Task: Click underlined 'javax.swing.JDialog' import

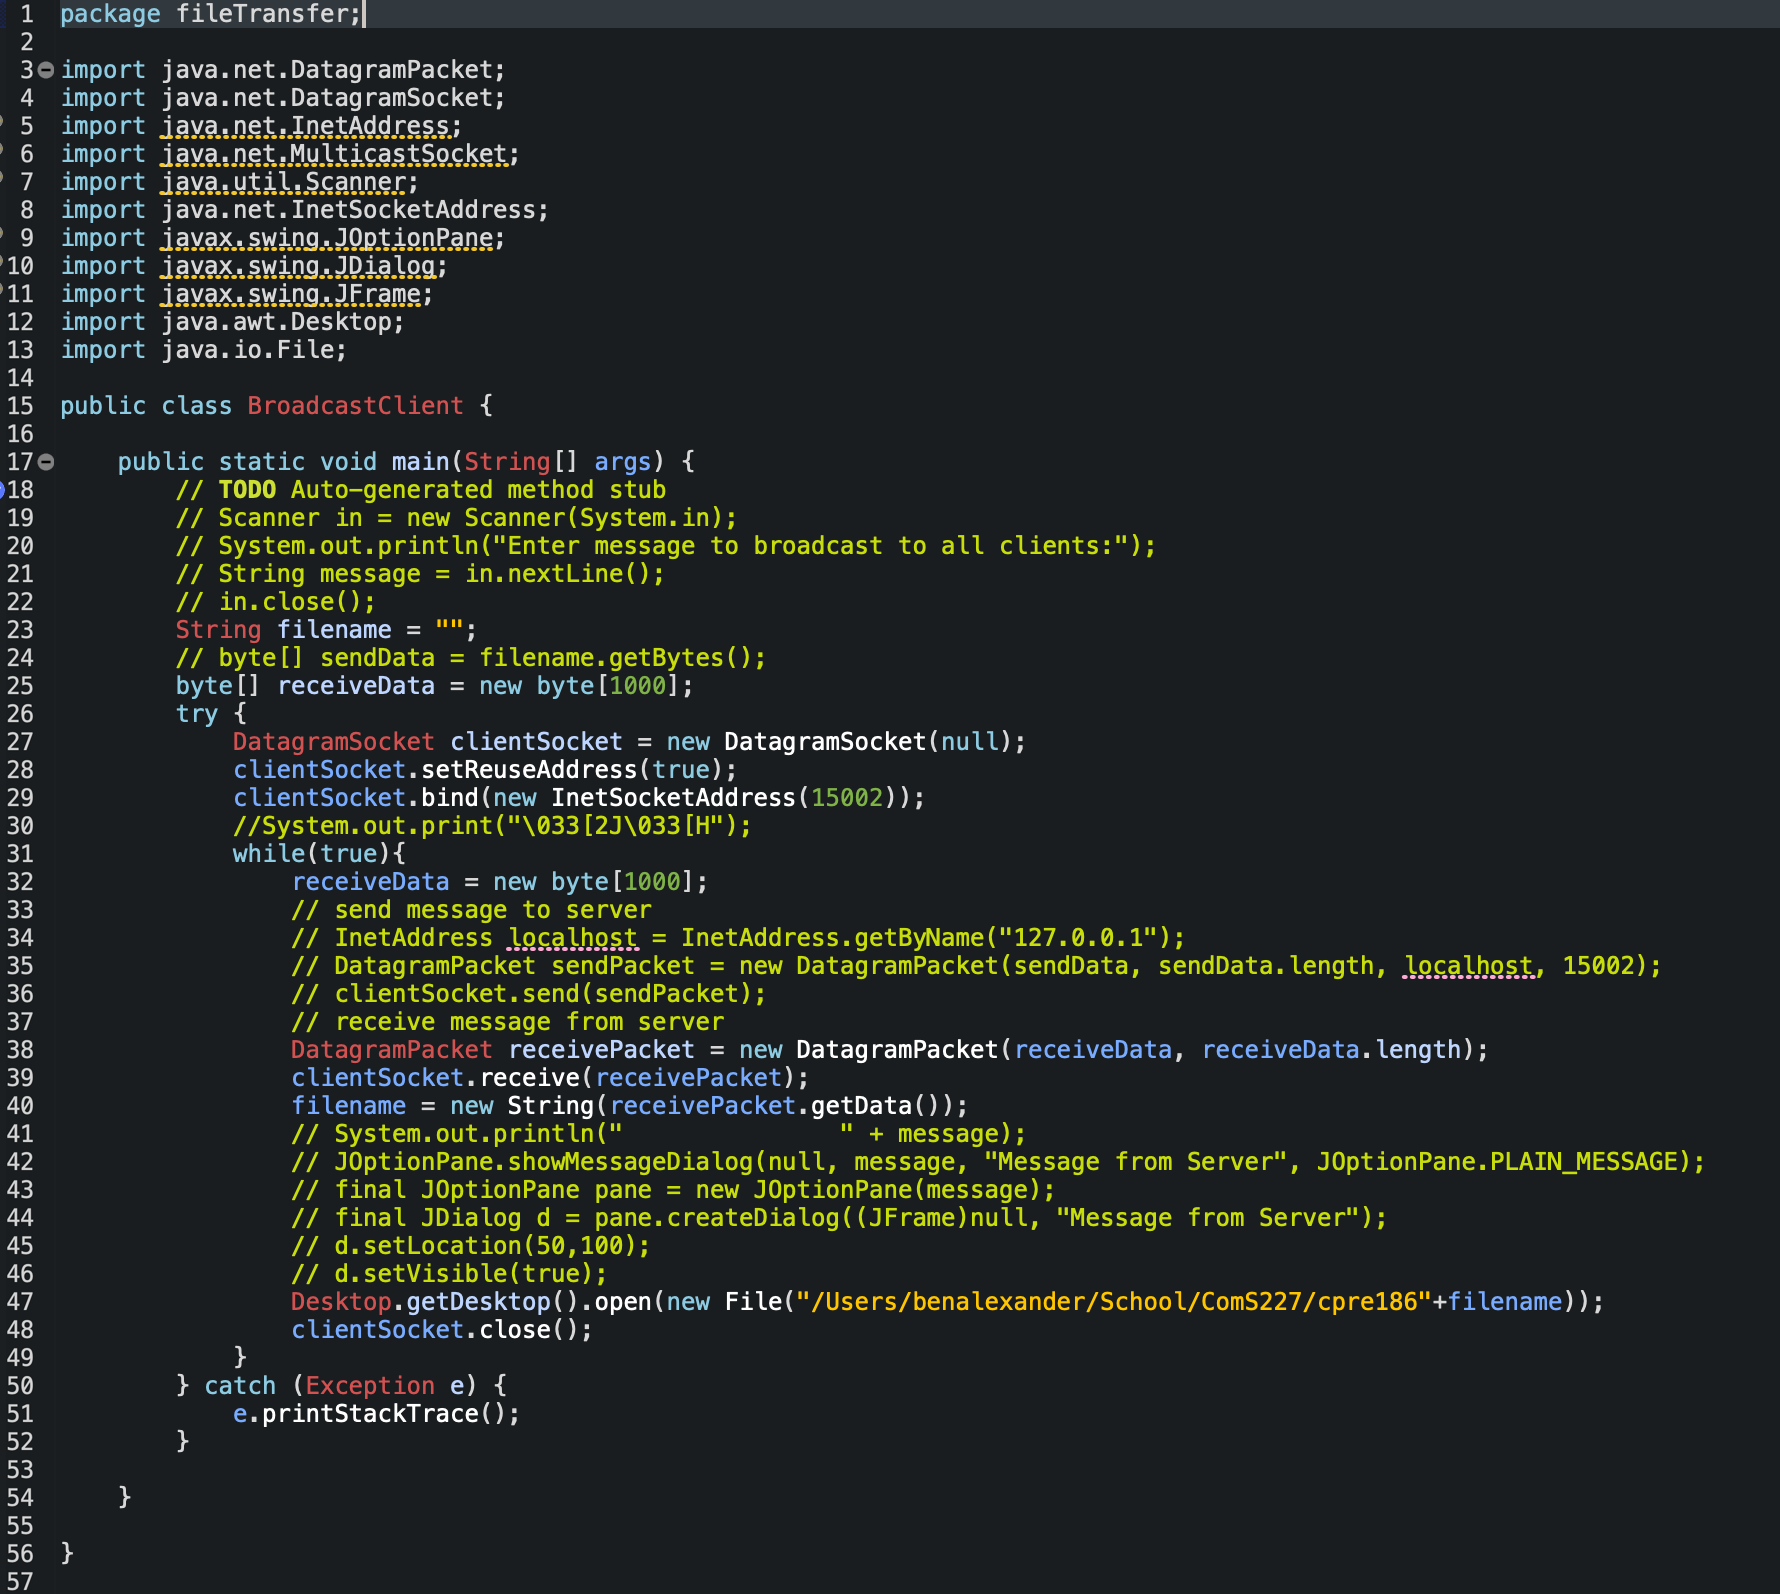Action: [x=299, y=266]
